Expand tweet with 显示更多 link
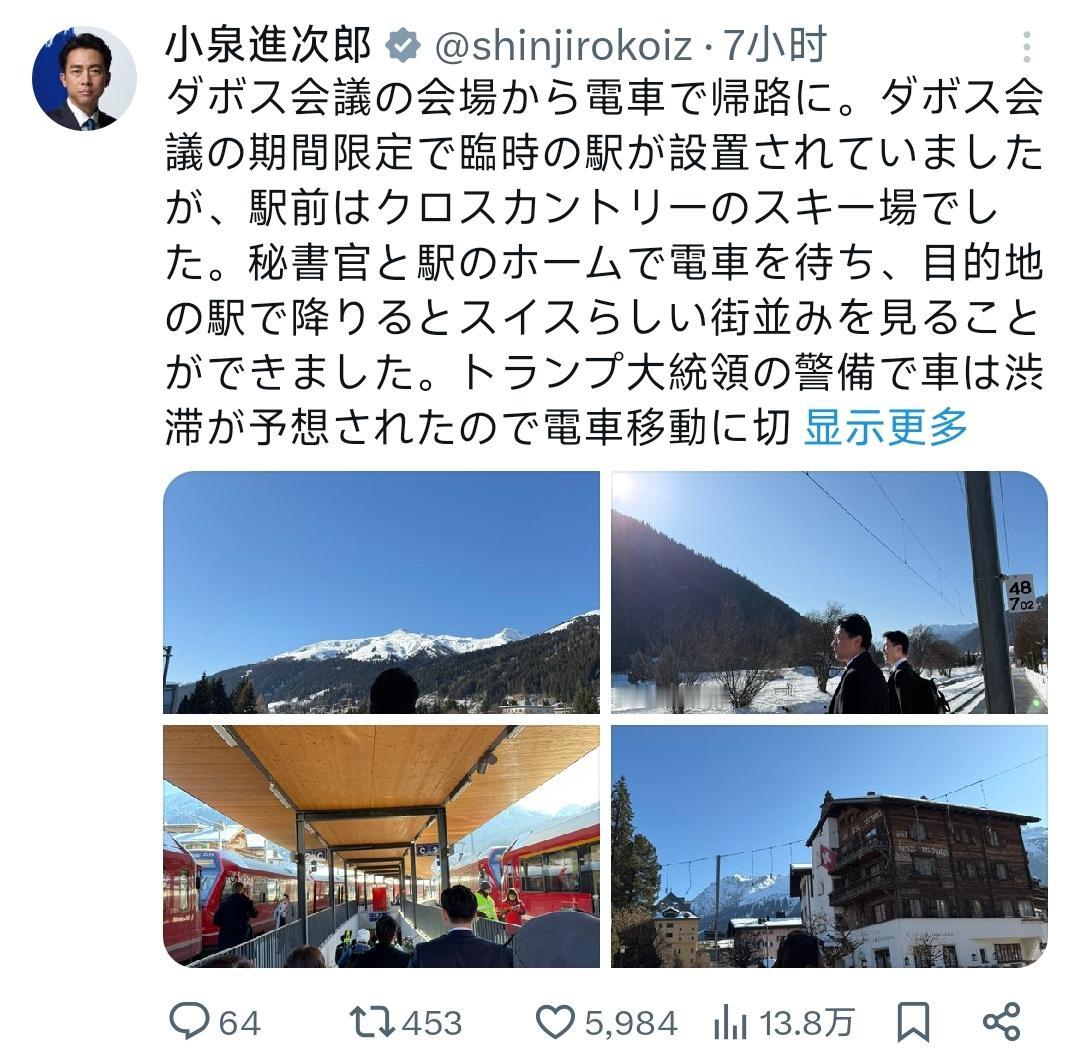Viewport: 1080px width, 1054px height. 886,427
